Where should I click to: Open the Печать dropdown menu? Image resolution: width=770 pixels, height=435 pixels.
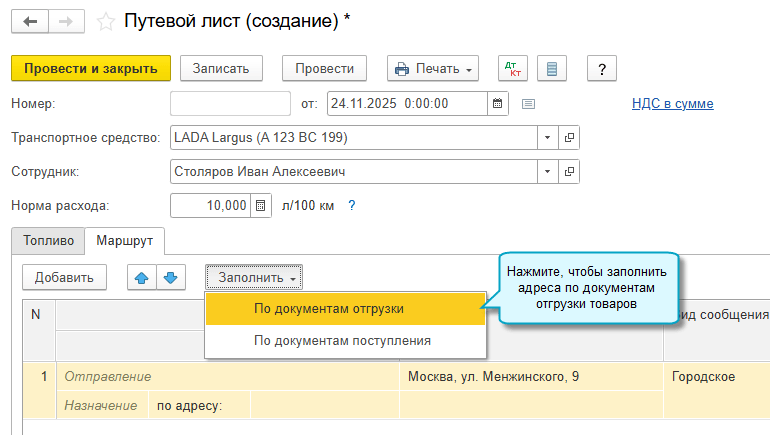click(433, 69)
